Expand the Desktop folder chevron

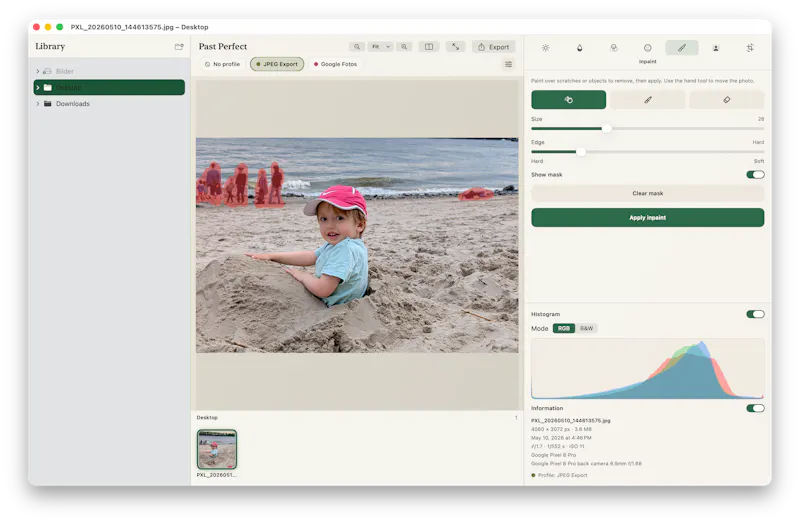click(x=37, y=87)
